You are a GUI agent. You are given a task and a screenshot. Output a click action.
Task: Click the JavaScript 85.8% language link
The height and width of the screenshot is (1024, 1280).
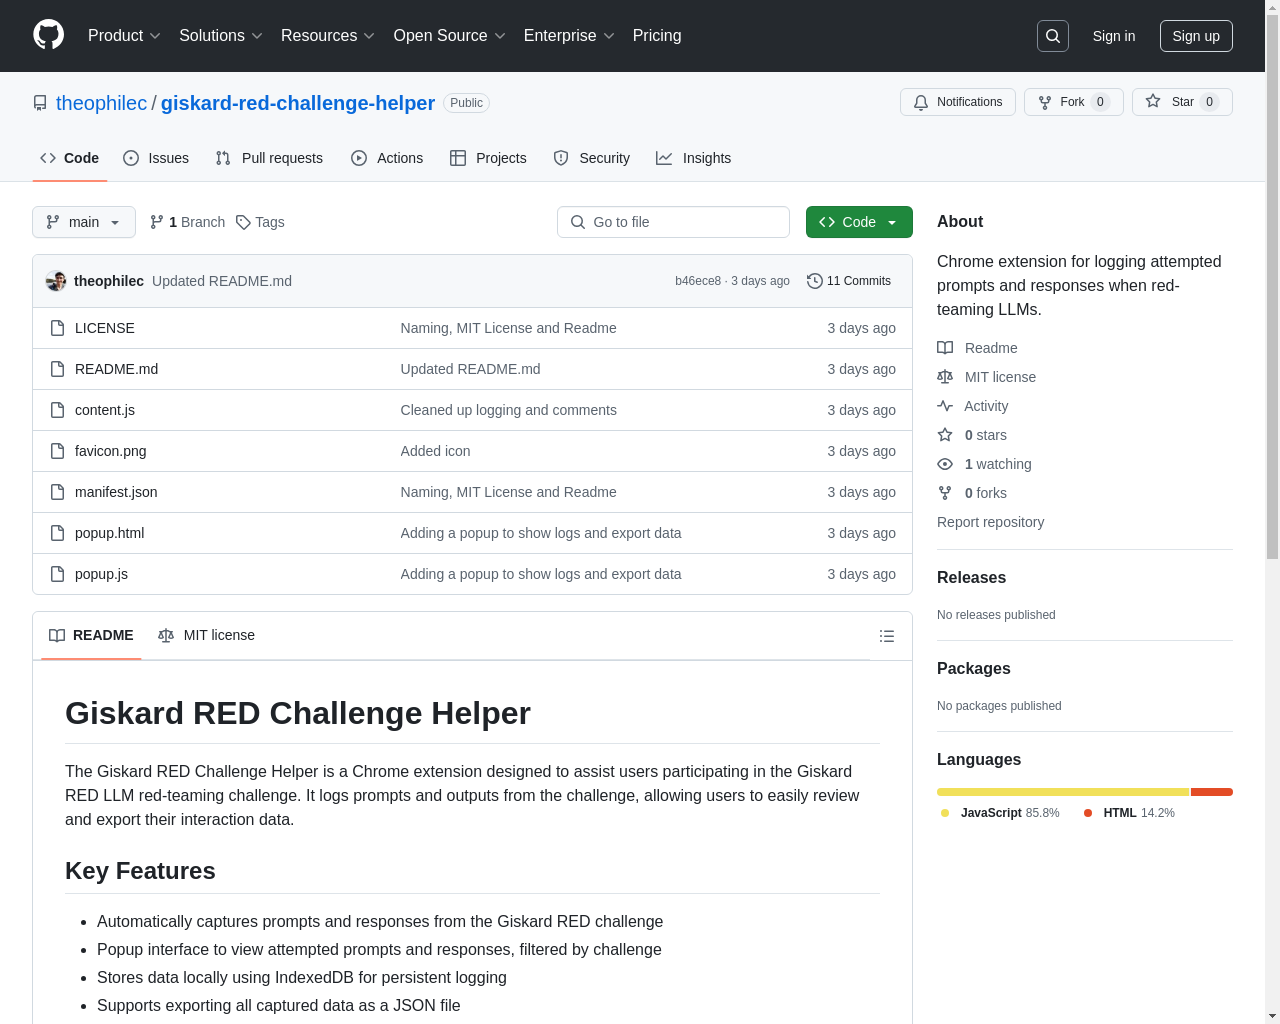coord(1000,813)
